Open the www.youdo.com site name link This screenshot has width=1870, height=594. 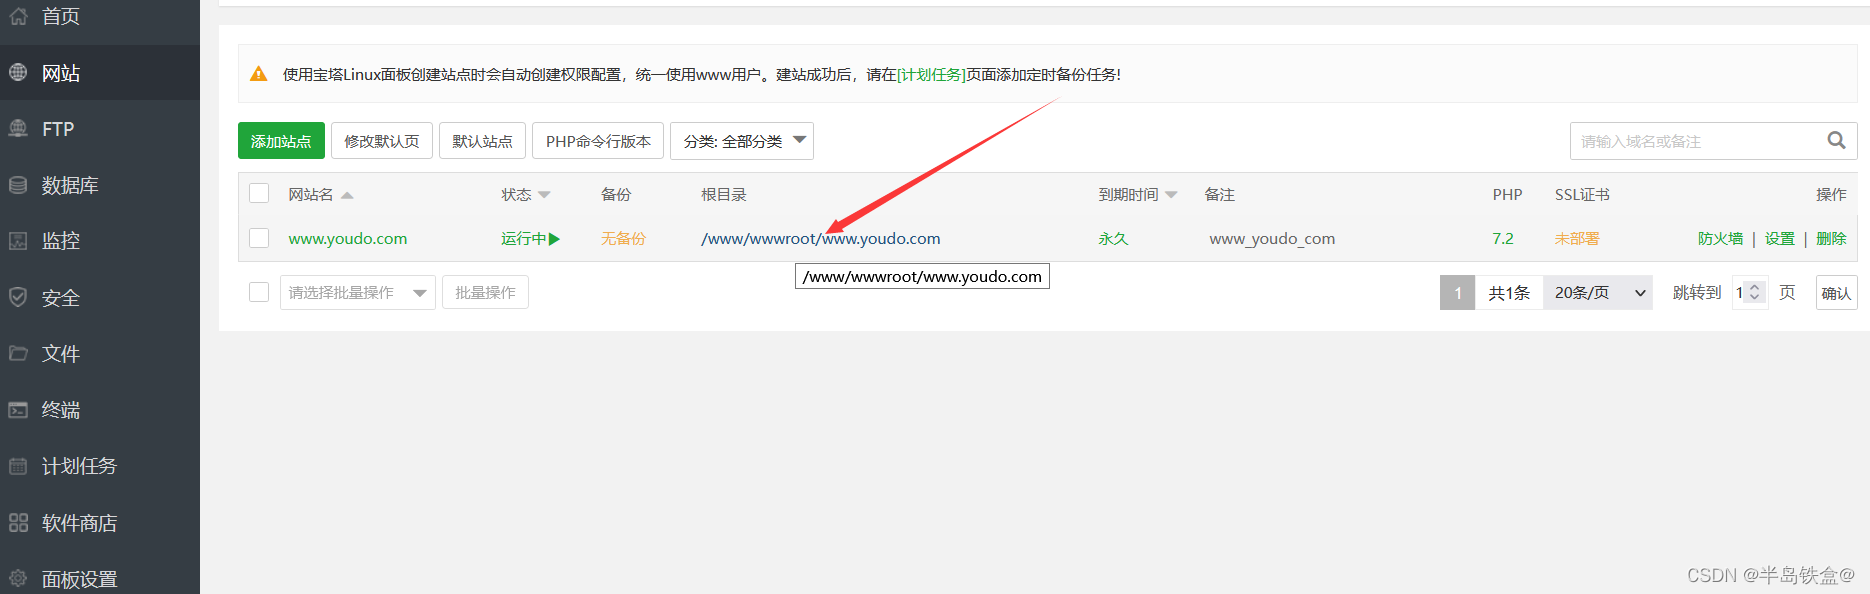tap(348, 239)
